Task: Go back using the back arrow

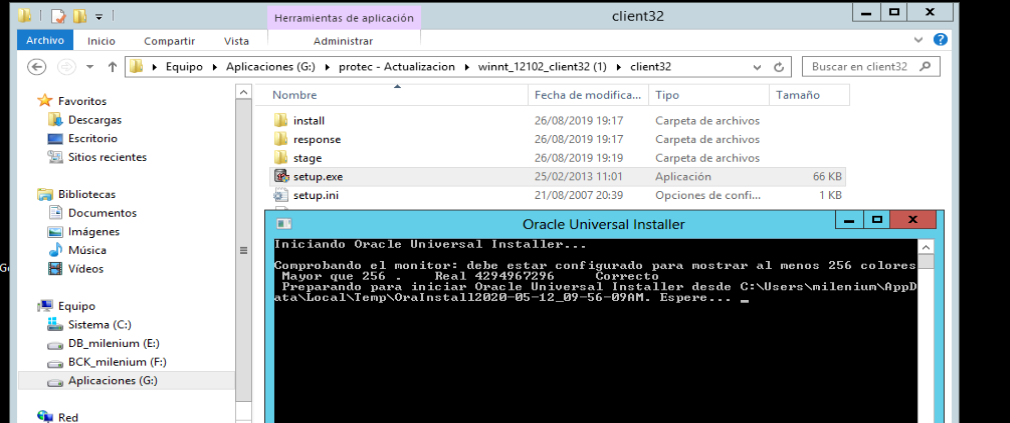Action: (37, 67)
